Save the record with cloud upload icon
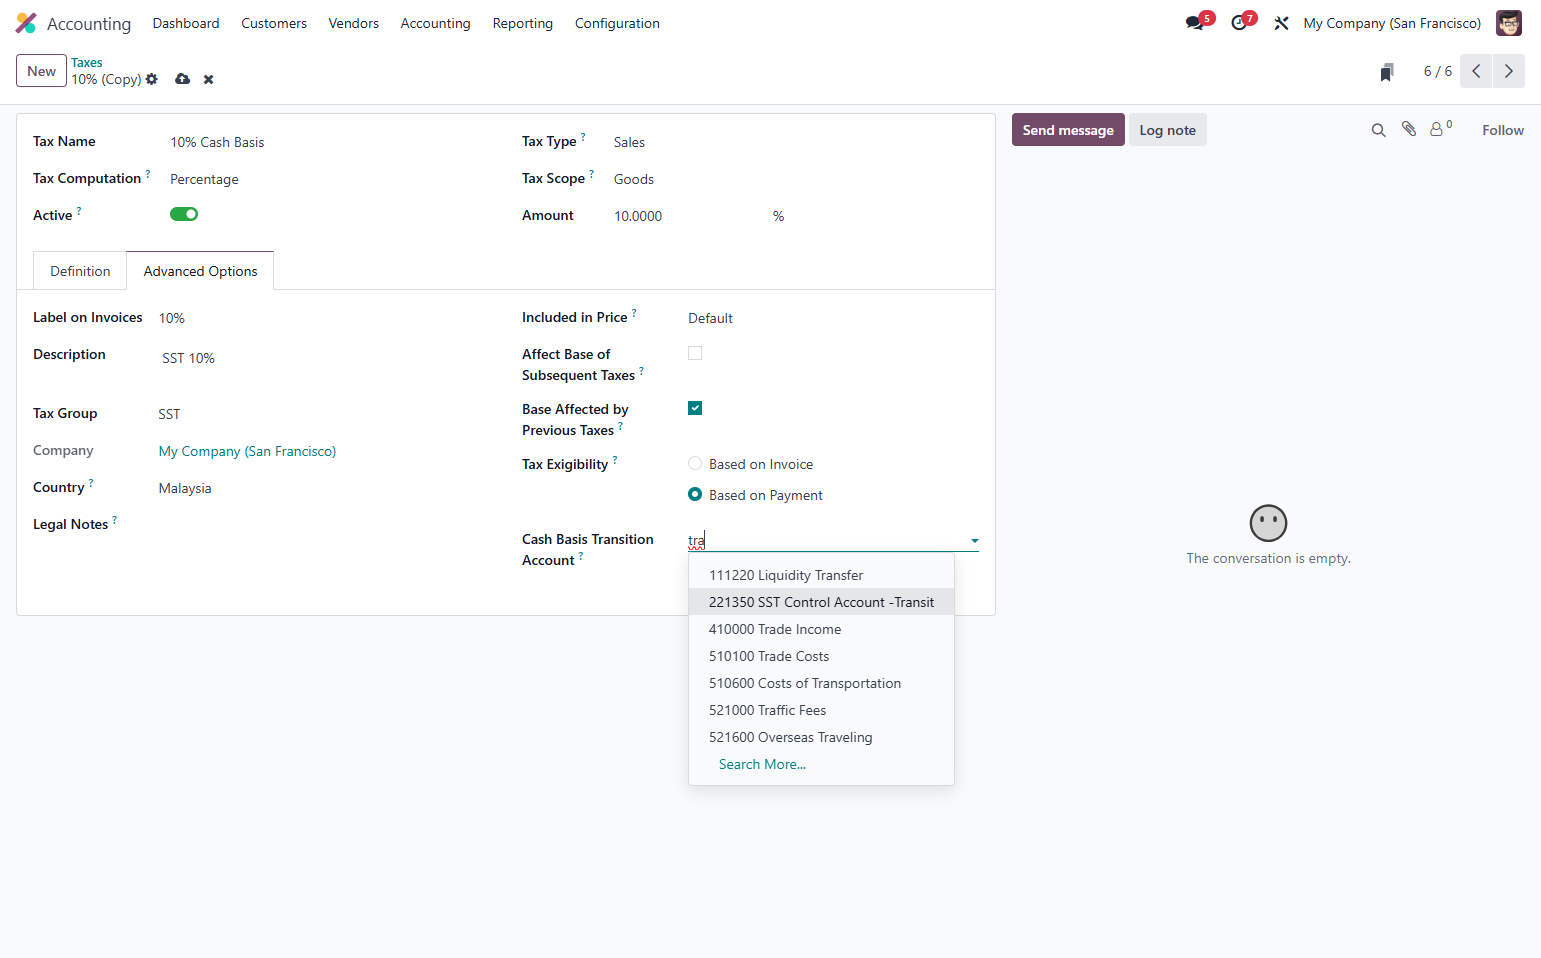This screenshot has height=958, width=1541. point(182,79)
